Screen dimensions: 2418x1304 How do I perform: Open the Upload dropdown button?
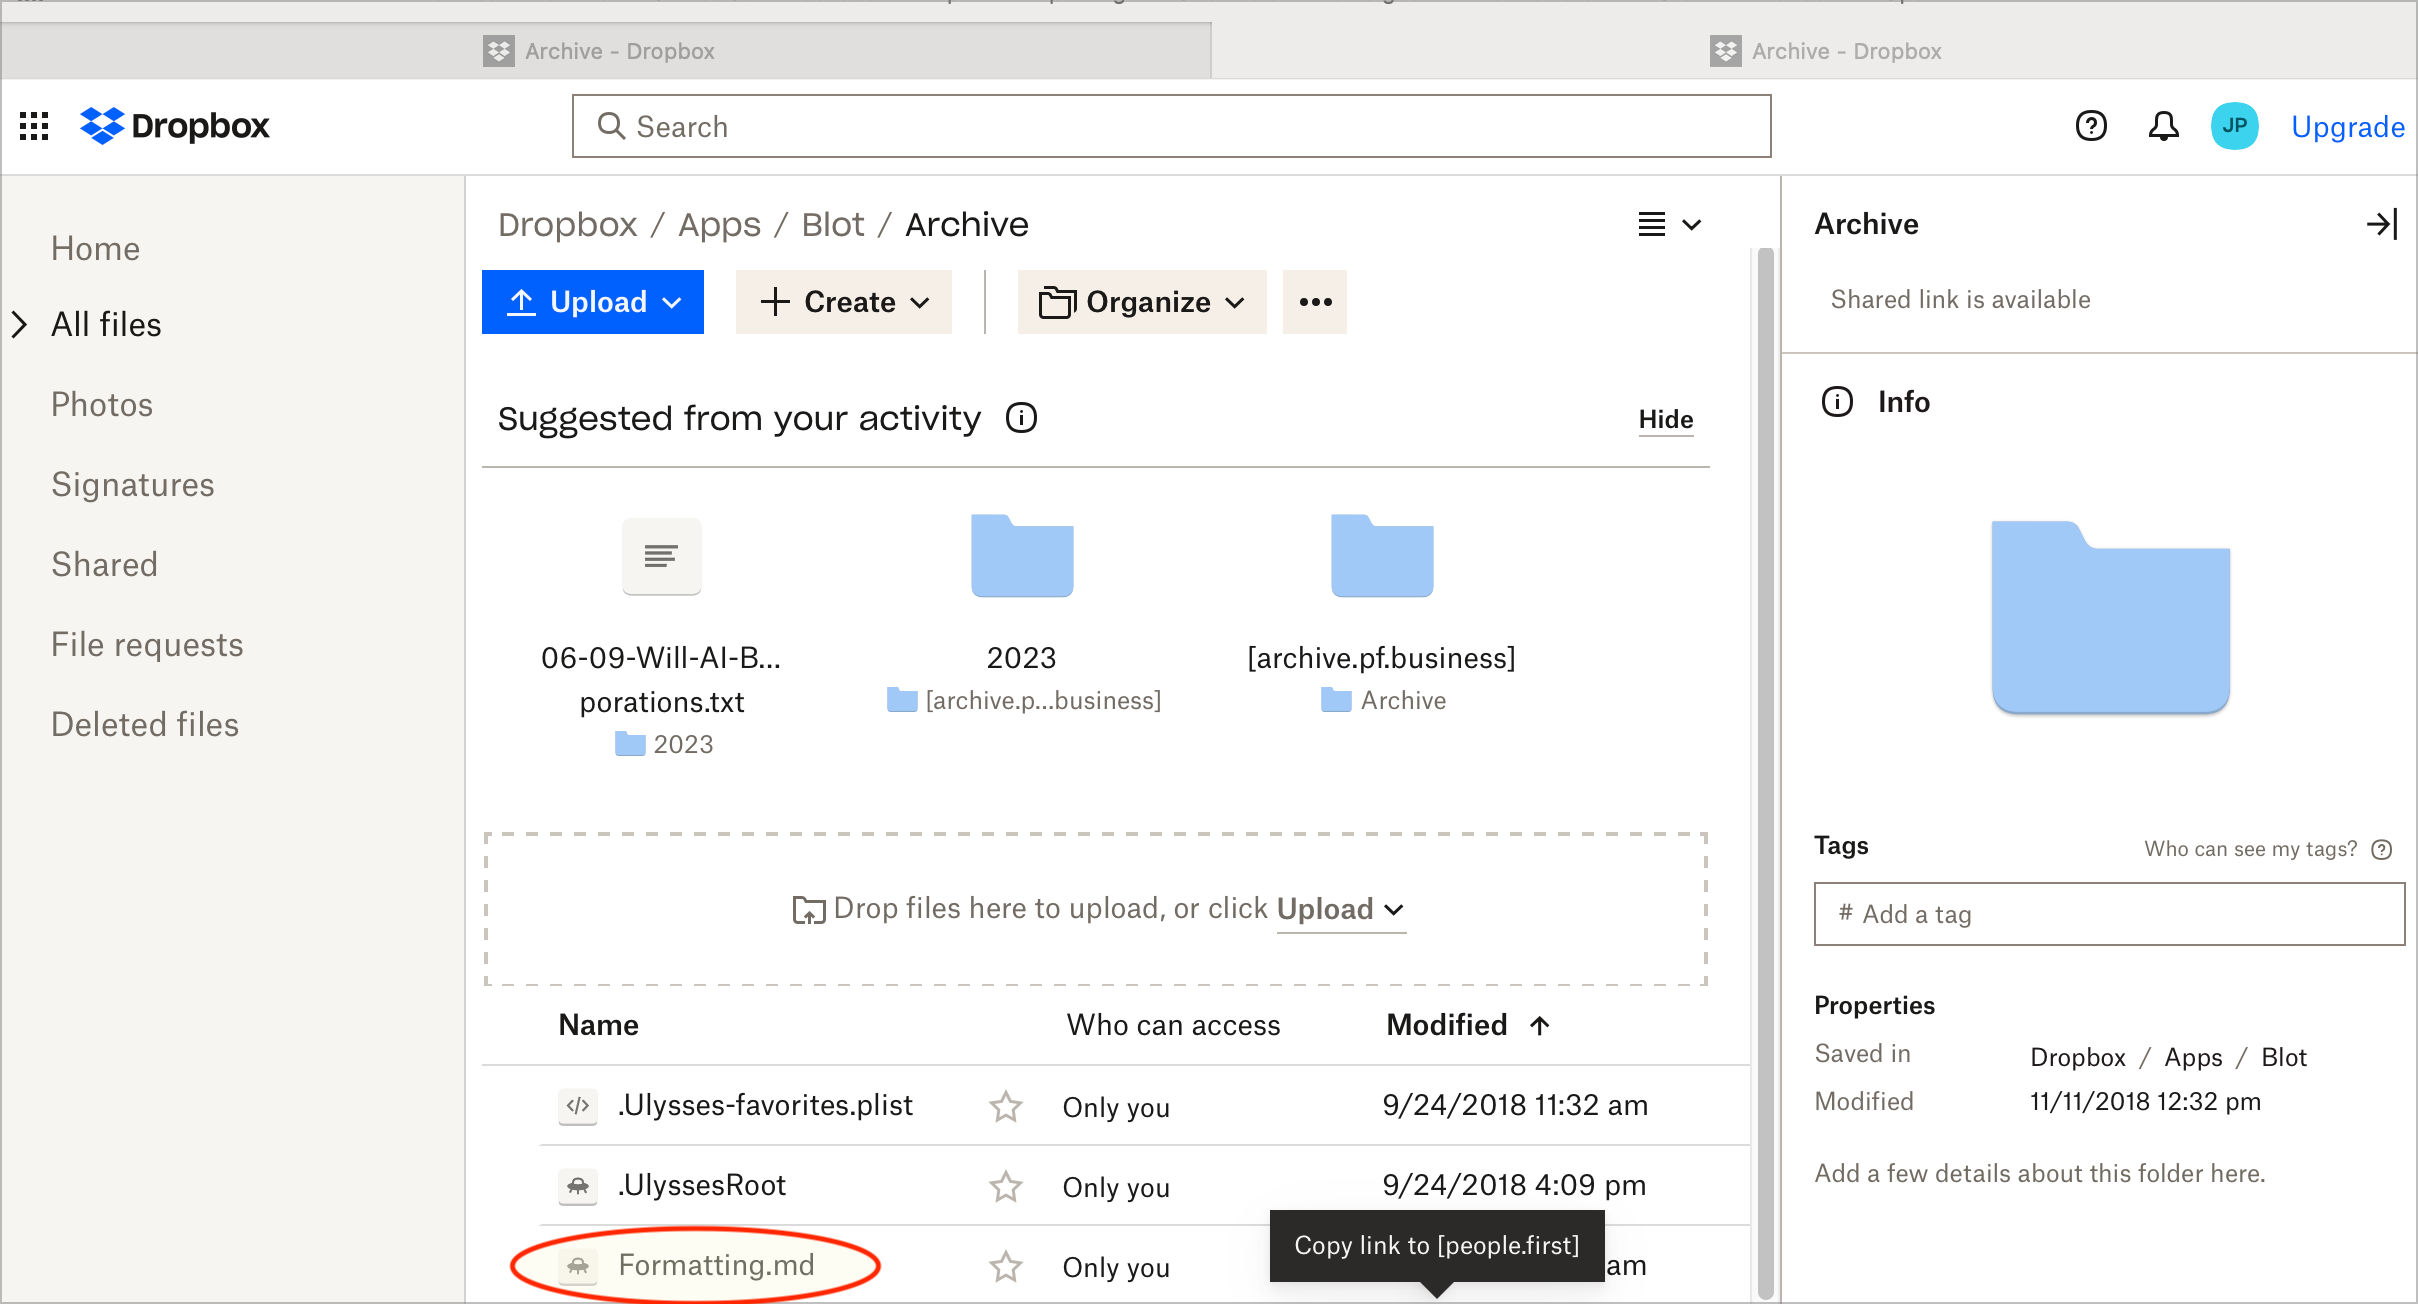pos(593,302)
